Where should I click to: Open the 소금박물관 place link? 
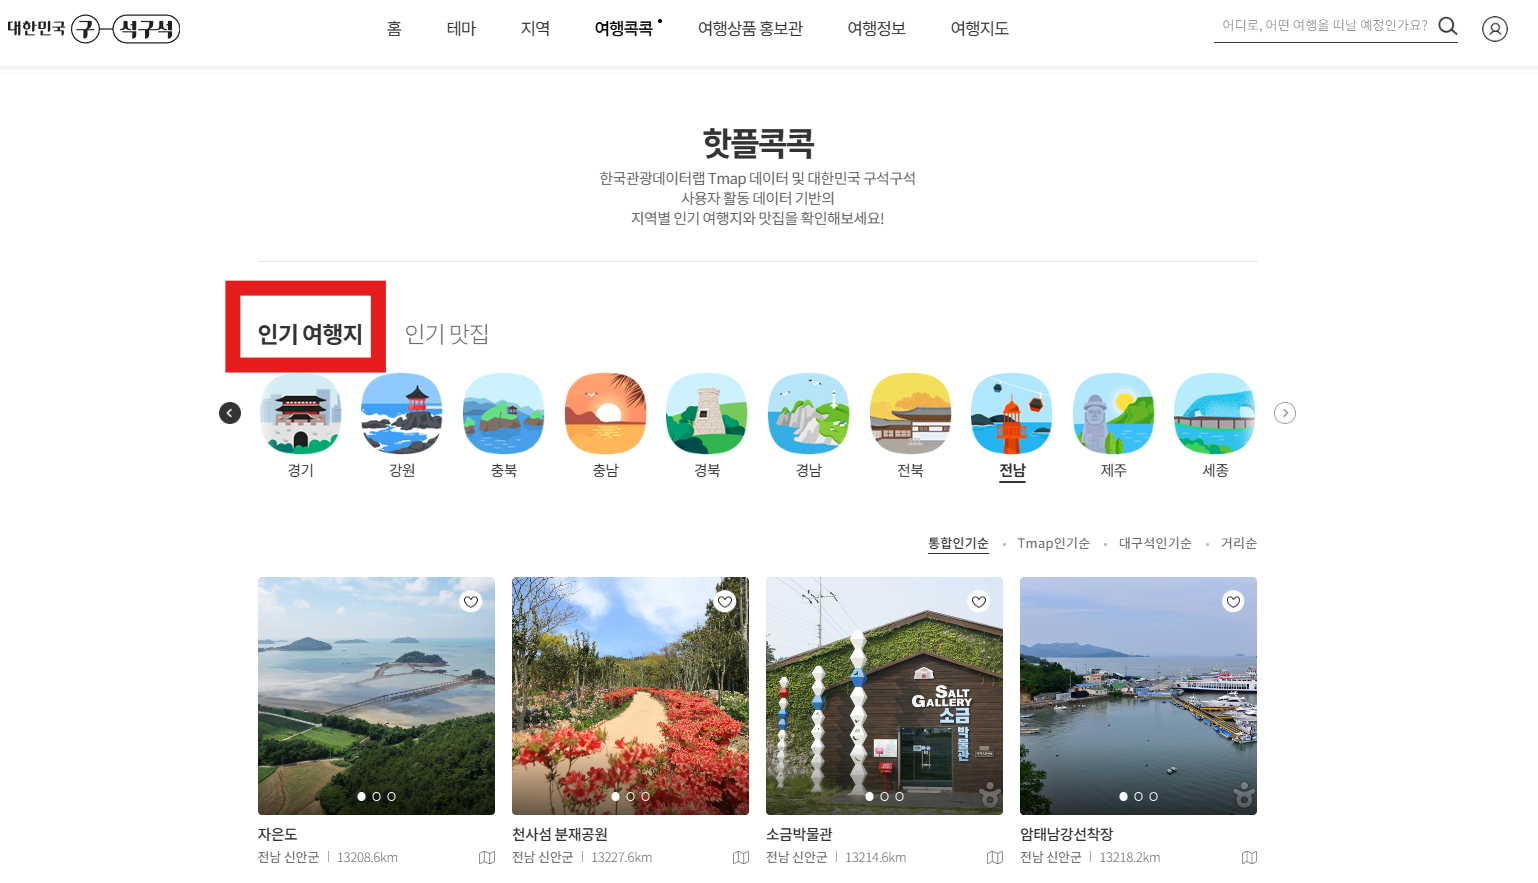[x=798, y=834]
